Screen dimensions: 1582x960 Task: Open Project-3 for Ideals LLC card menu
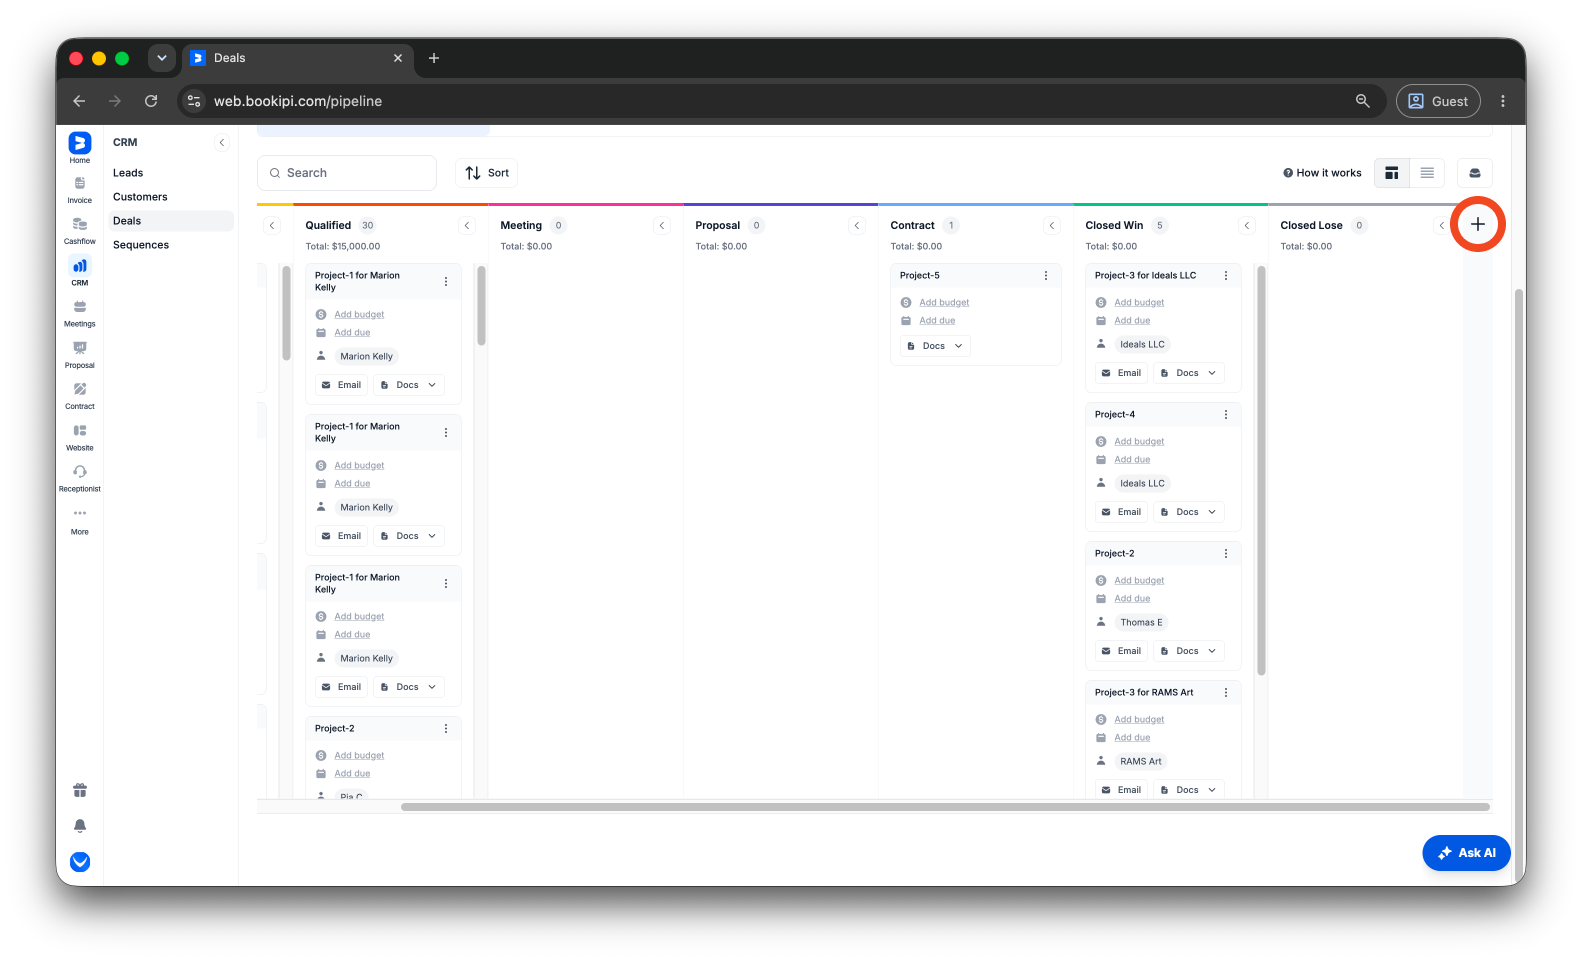pyautogui.click(x=1226, y=276)
